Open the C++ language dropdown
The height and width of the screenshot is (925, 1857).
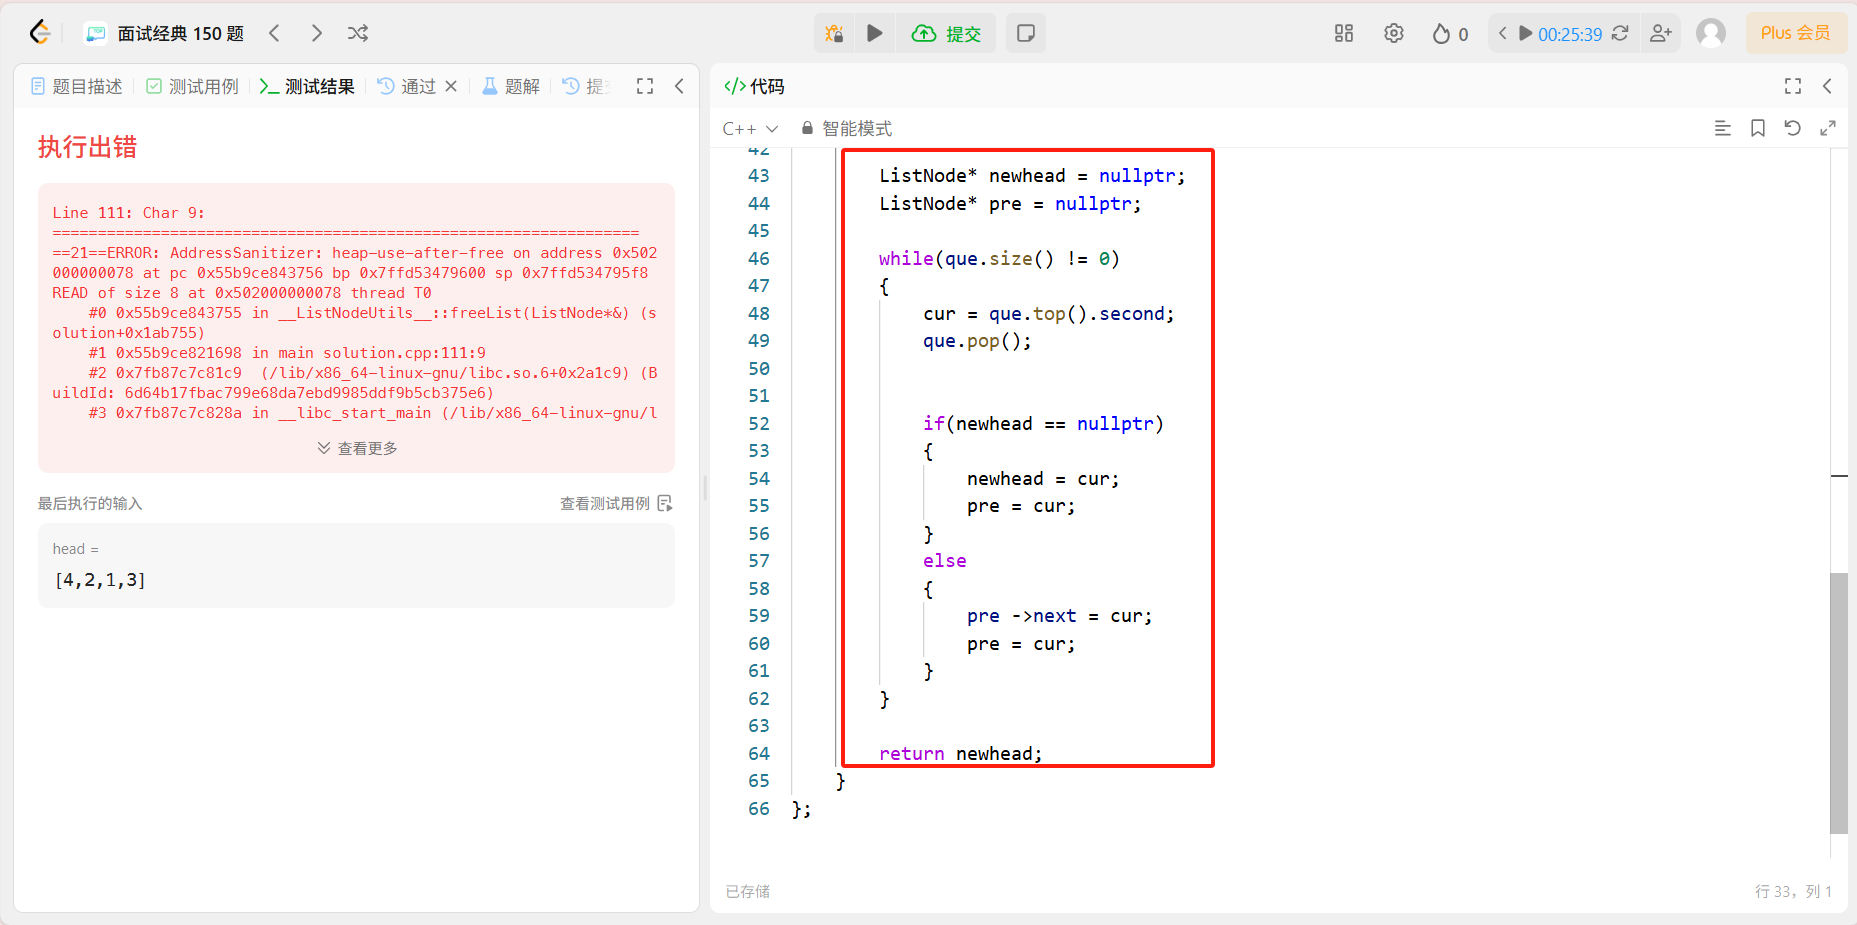(750, 128)
